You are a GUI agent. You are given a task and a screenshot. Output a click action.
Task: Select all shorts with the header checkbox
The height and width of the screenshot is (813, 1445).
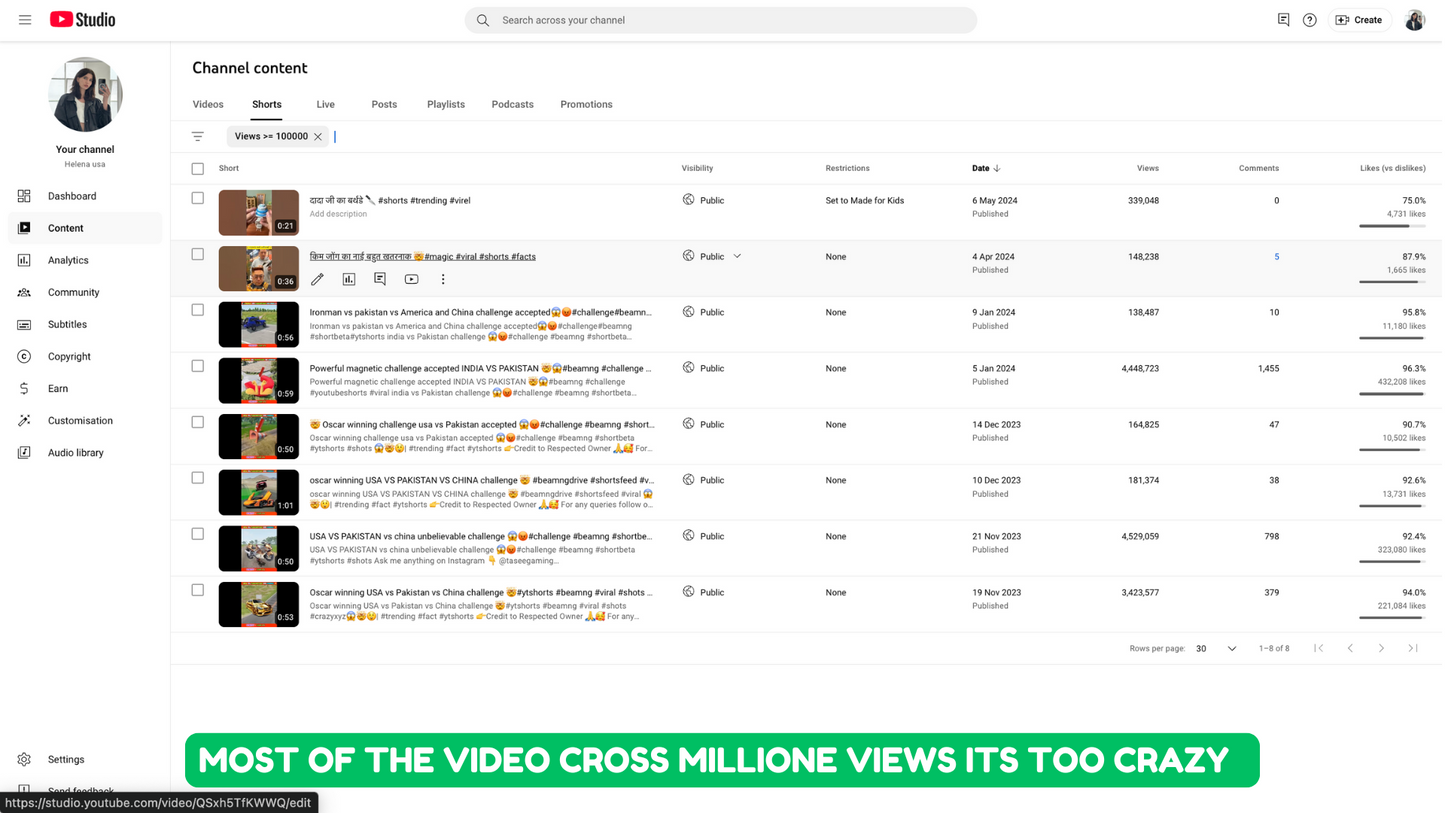198,169
